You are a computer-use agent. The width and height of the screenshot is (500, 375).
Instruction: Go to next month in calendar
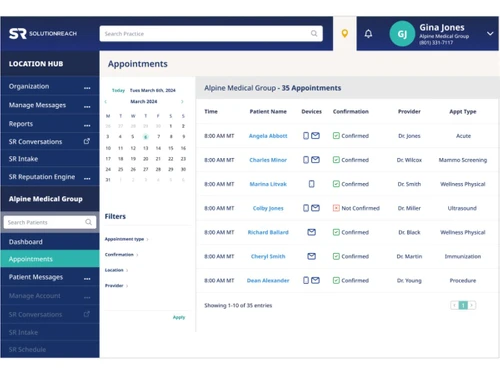182,101
